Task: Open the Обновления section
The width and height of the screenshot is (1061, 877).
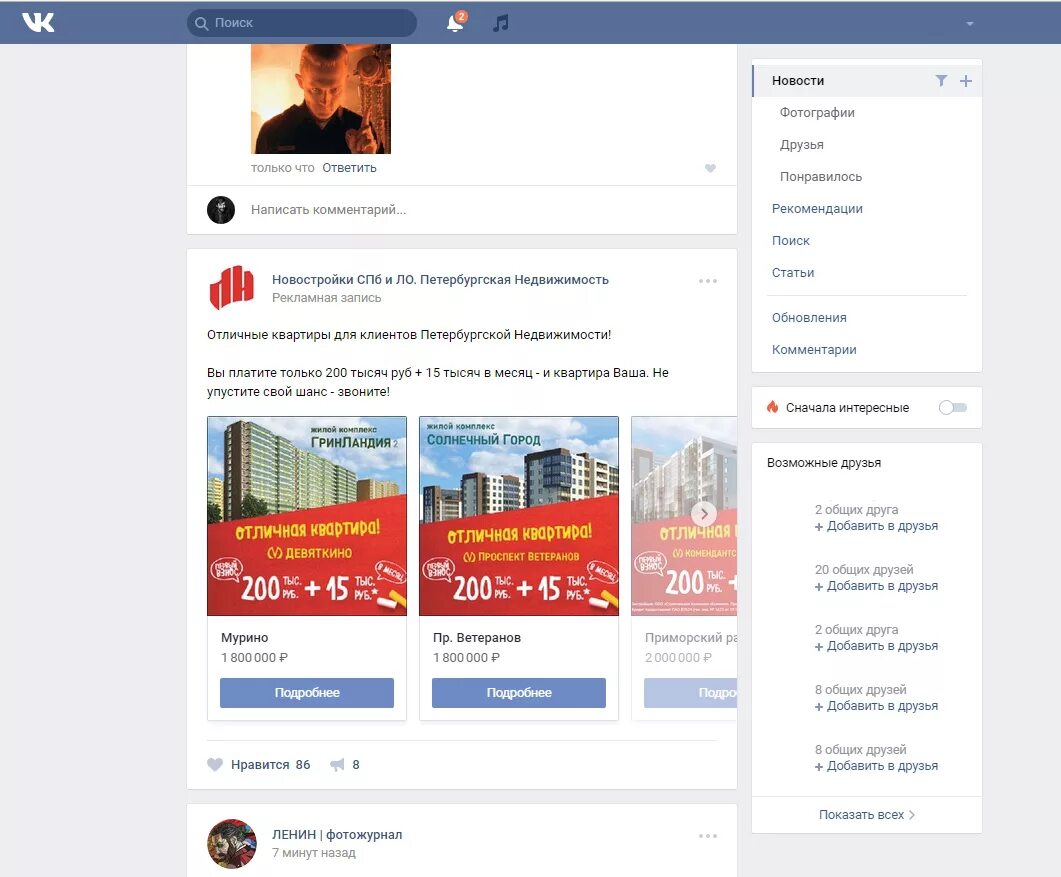Action: coord(809,317)
